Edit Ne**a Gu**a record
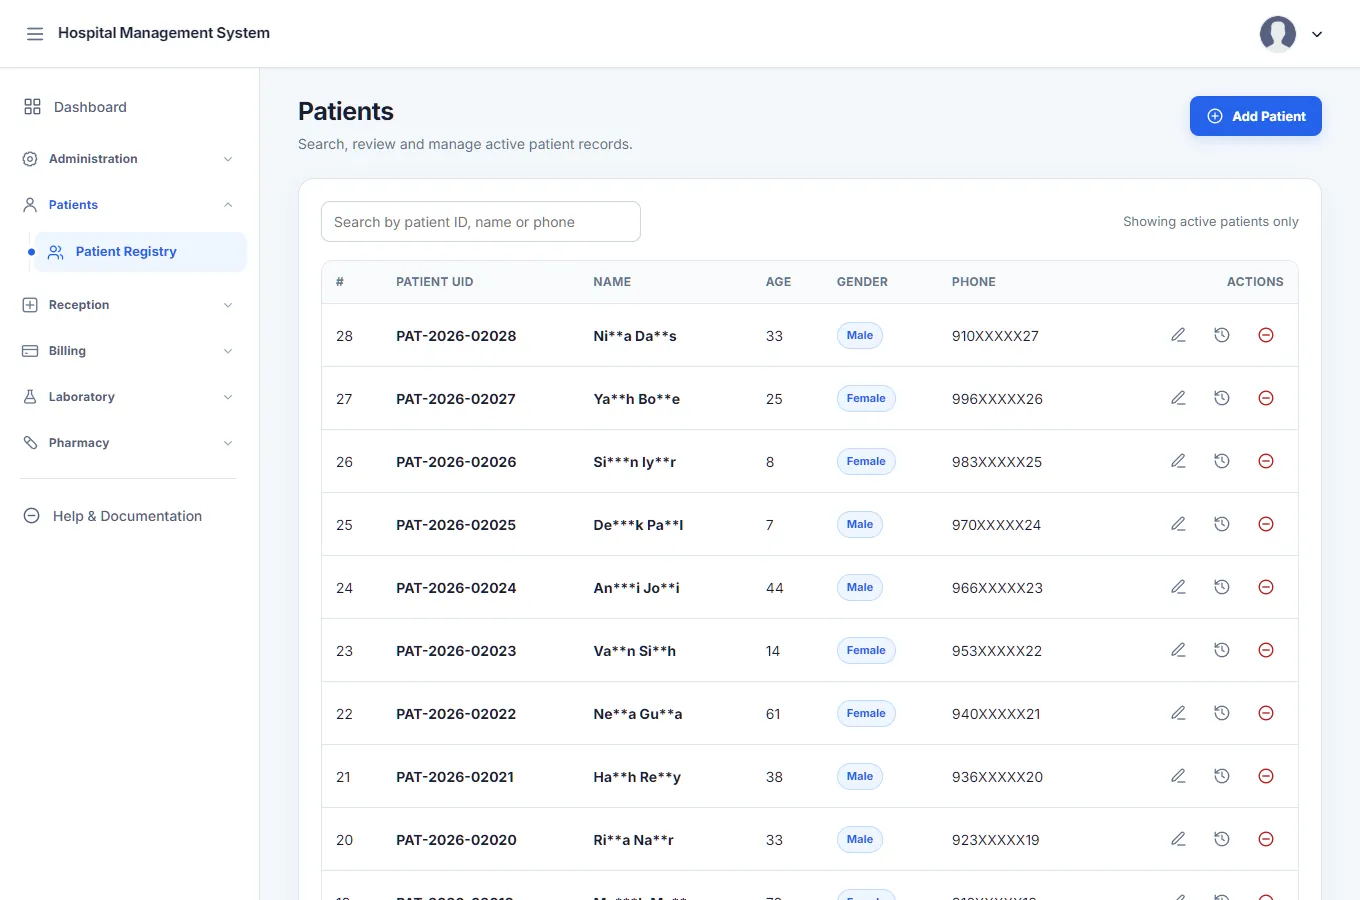 click(x=1178, y=713)
